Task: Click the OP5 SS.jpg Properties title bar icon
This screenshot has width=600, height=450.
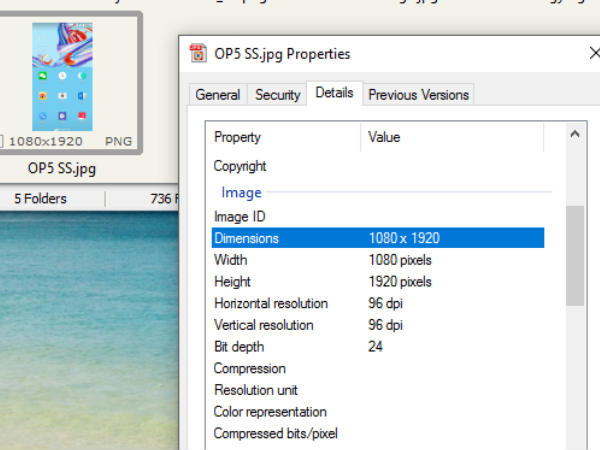Action: coord(199,54)
